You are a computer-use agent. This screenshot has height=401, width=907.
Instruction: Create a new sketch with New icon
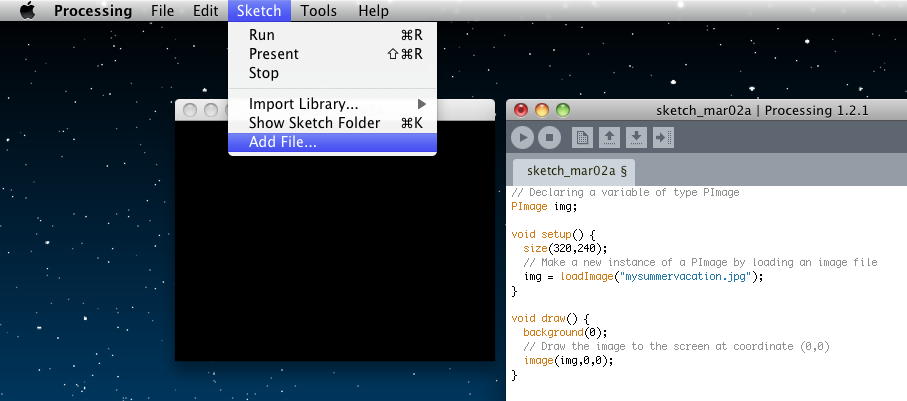point(582,138)
